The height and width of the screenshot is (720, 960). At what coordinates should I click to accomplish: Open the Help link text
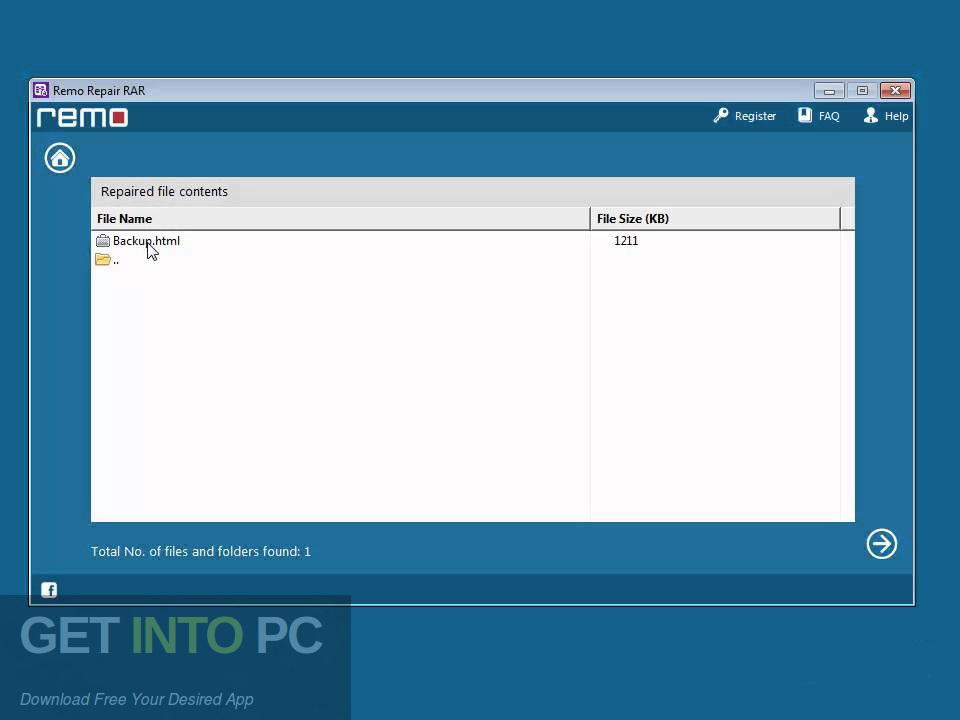coord(896,116)
